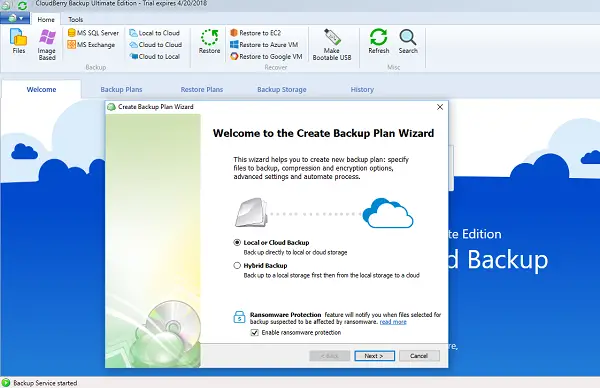Open the History tab
Image resolution: width=600 pixels, height=388 pixels.
(x=362, y=90)
